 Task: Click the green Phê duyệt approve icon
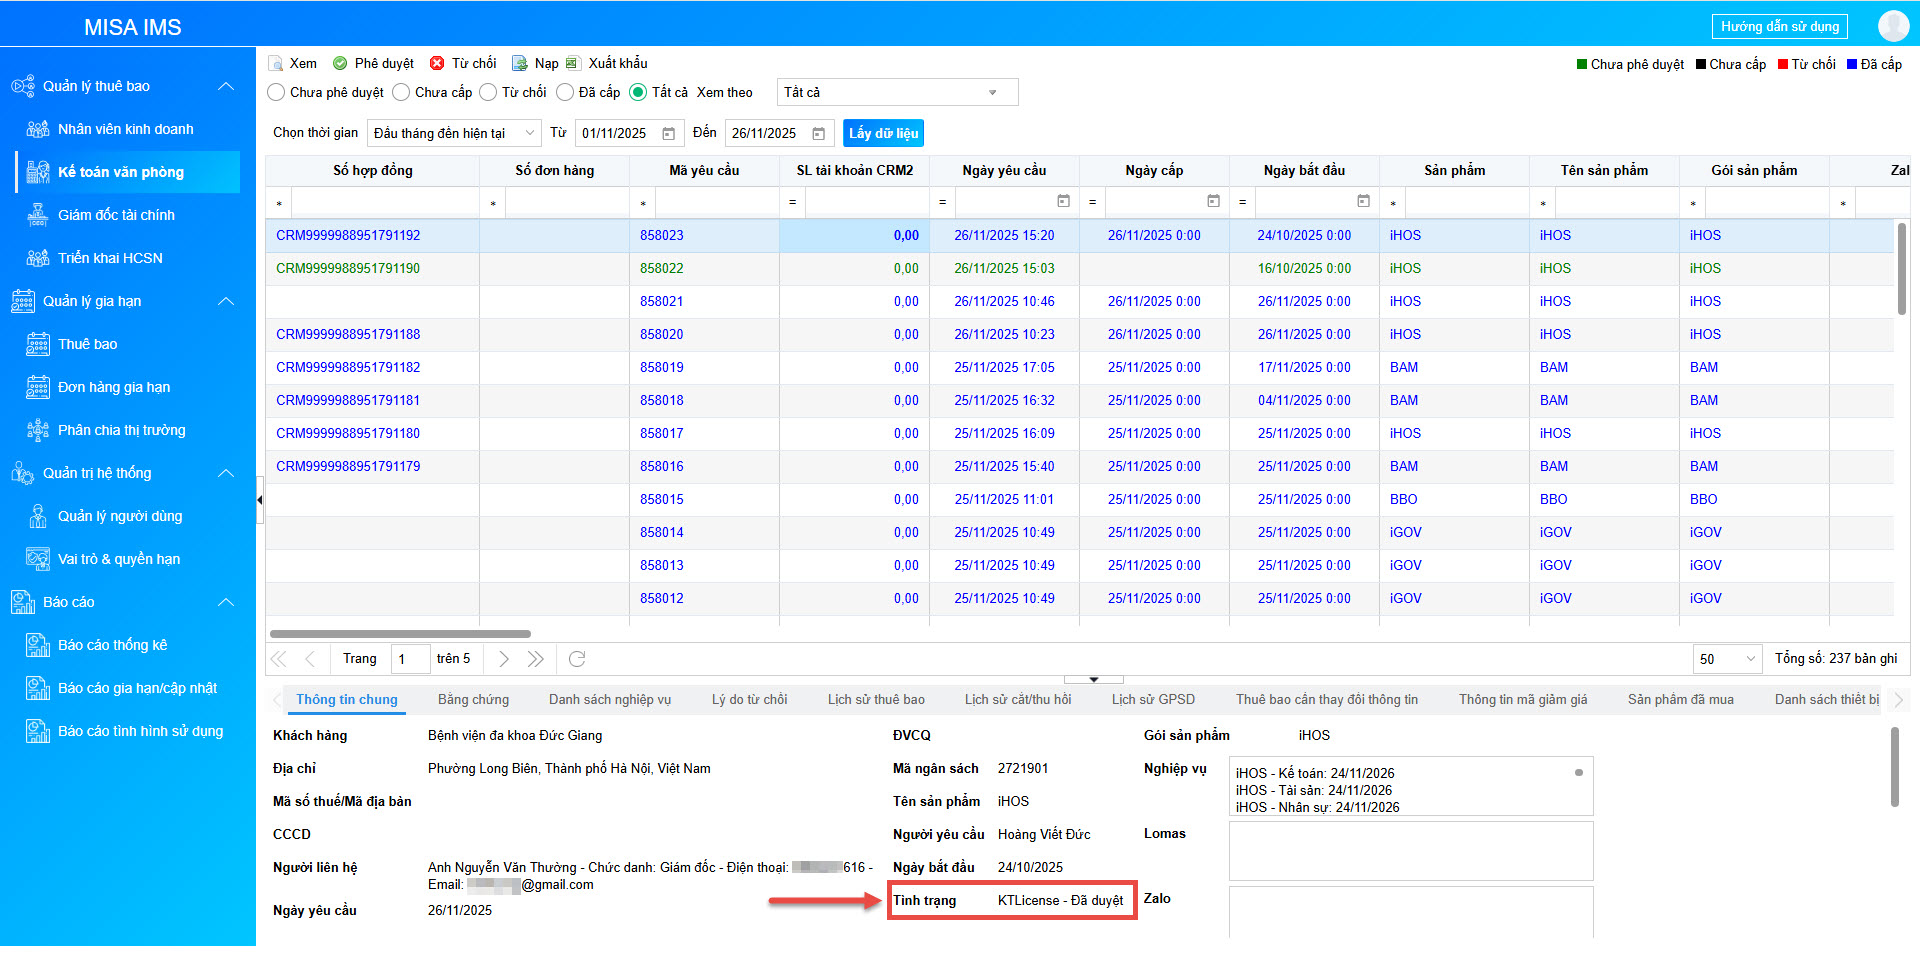point(340,64)
